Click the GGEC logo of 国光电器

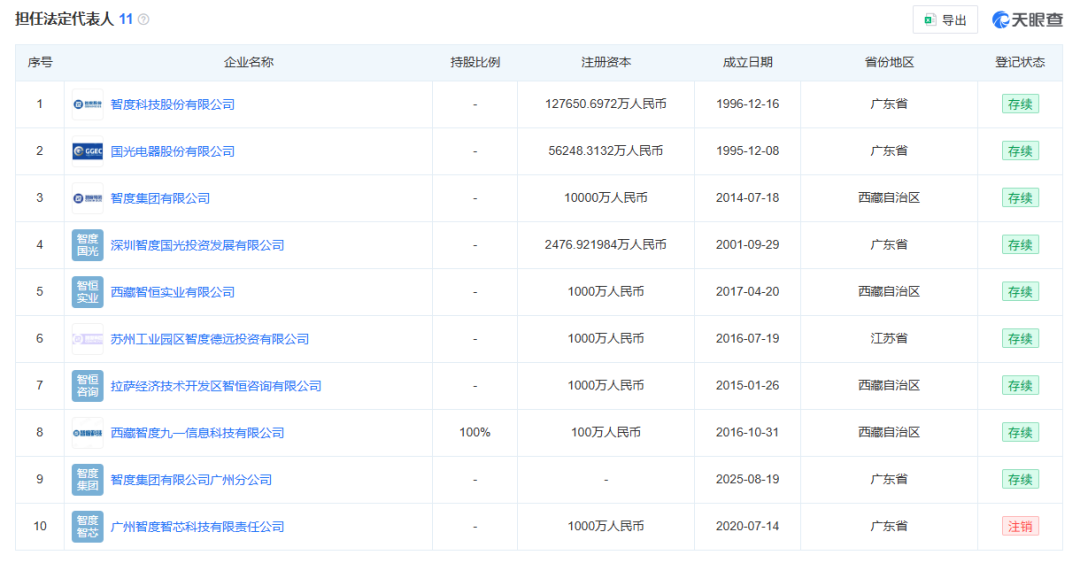pyautogui.click(x=87, y=151)
